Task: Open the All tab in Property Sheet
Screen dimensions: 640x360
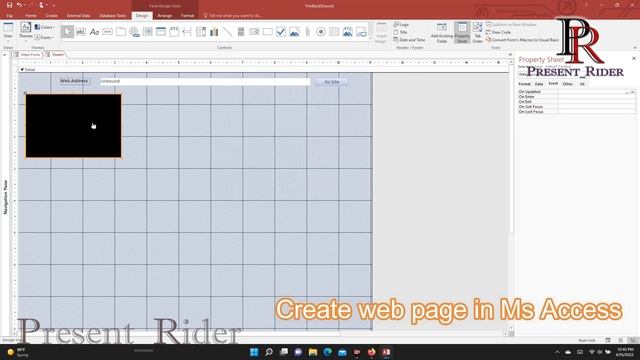Action: (582, 84)
